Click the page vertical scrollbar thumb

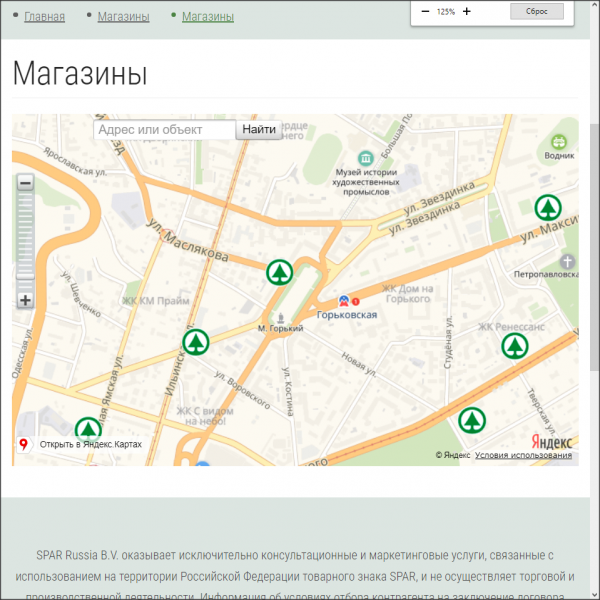tap(595, 247)
